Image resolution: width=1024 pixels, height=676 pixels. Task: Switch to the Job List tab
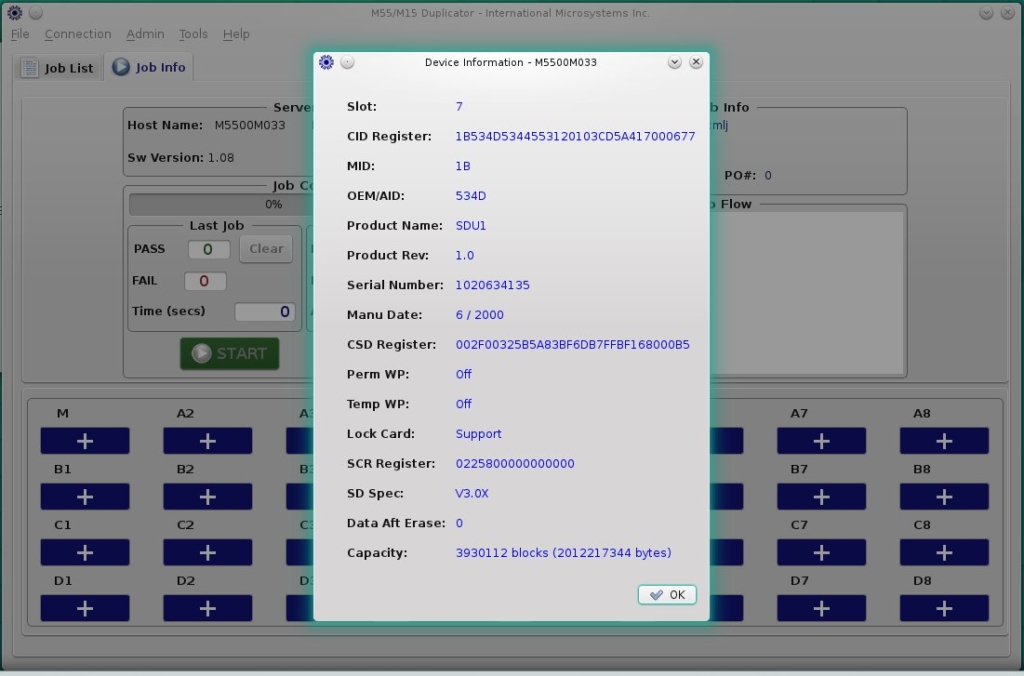coord(58,67)
